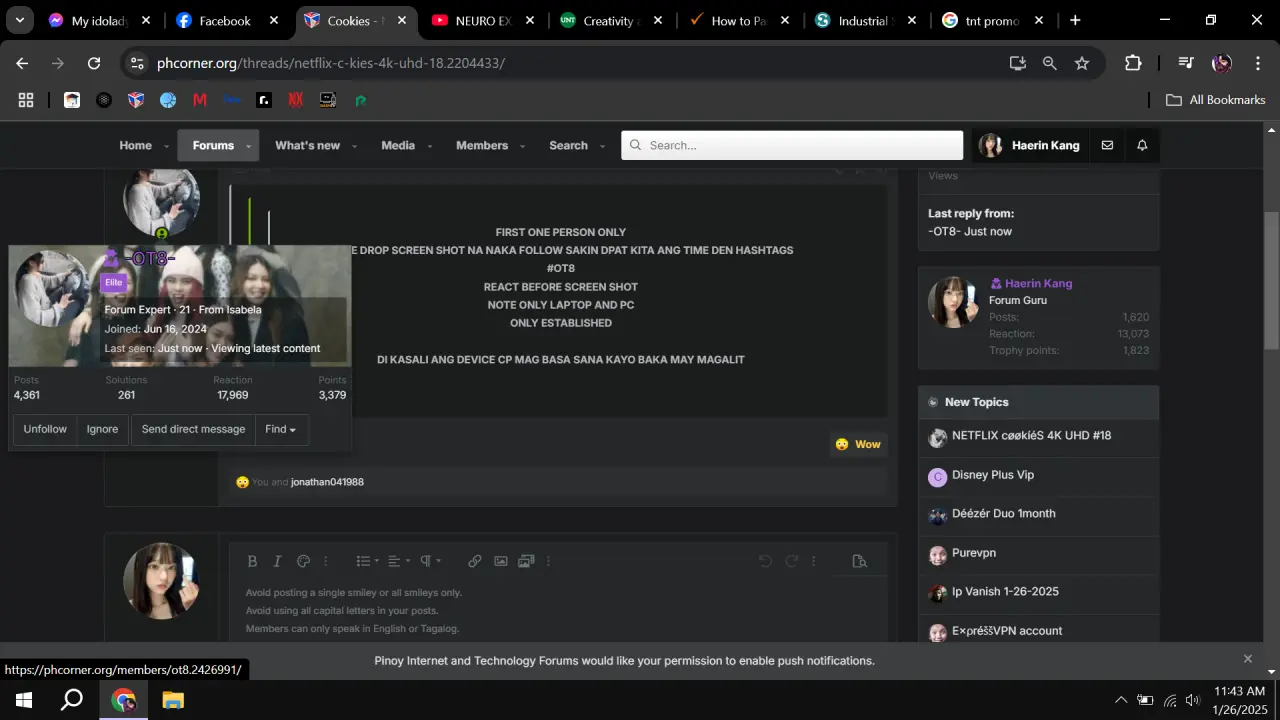1280x720 pixels.
Task: Open the paragraph format dropdown
Action: (430, 561)
